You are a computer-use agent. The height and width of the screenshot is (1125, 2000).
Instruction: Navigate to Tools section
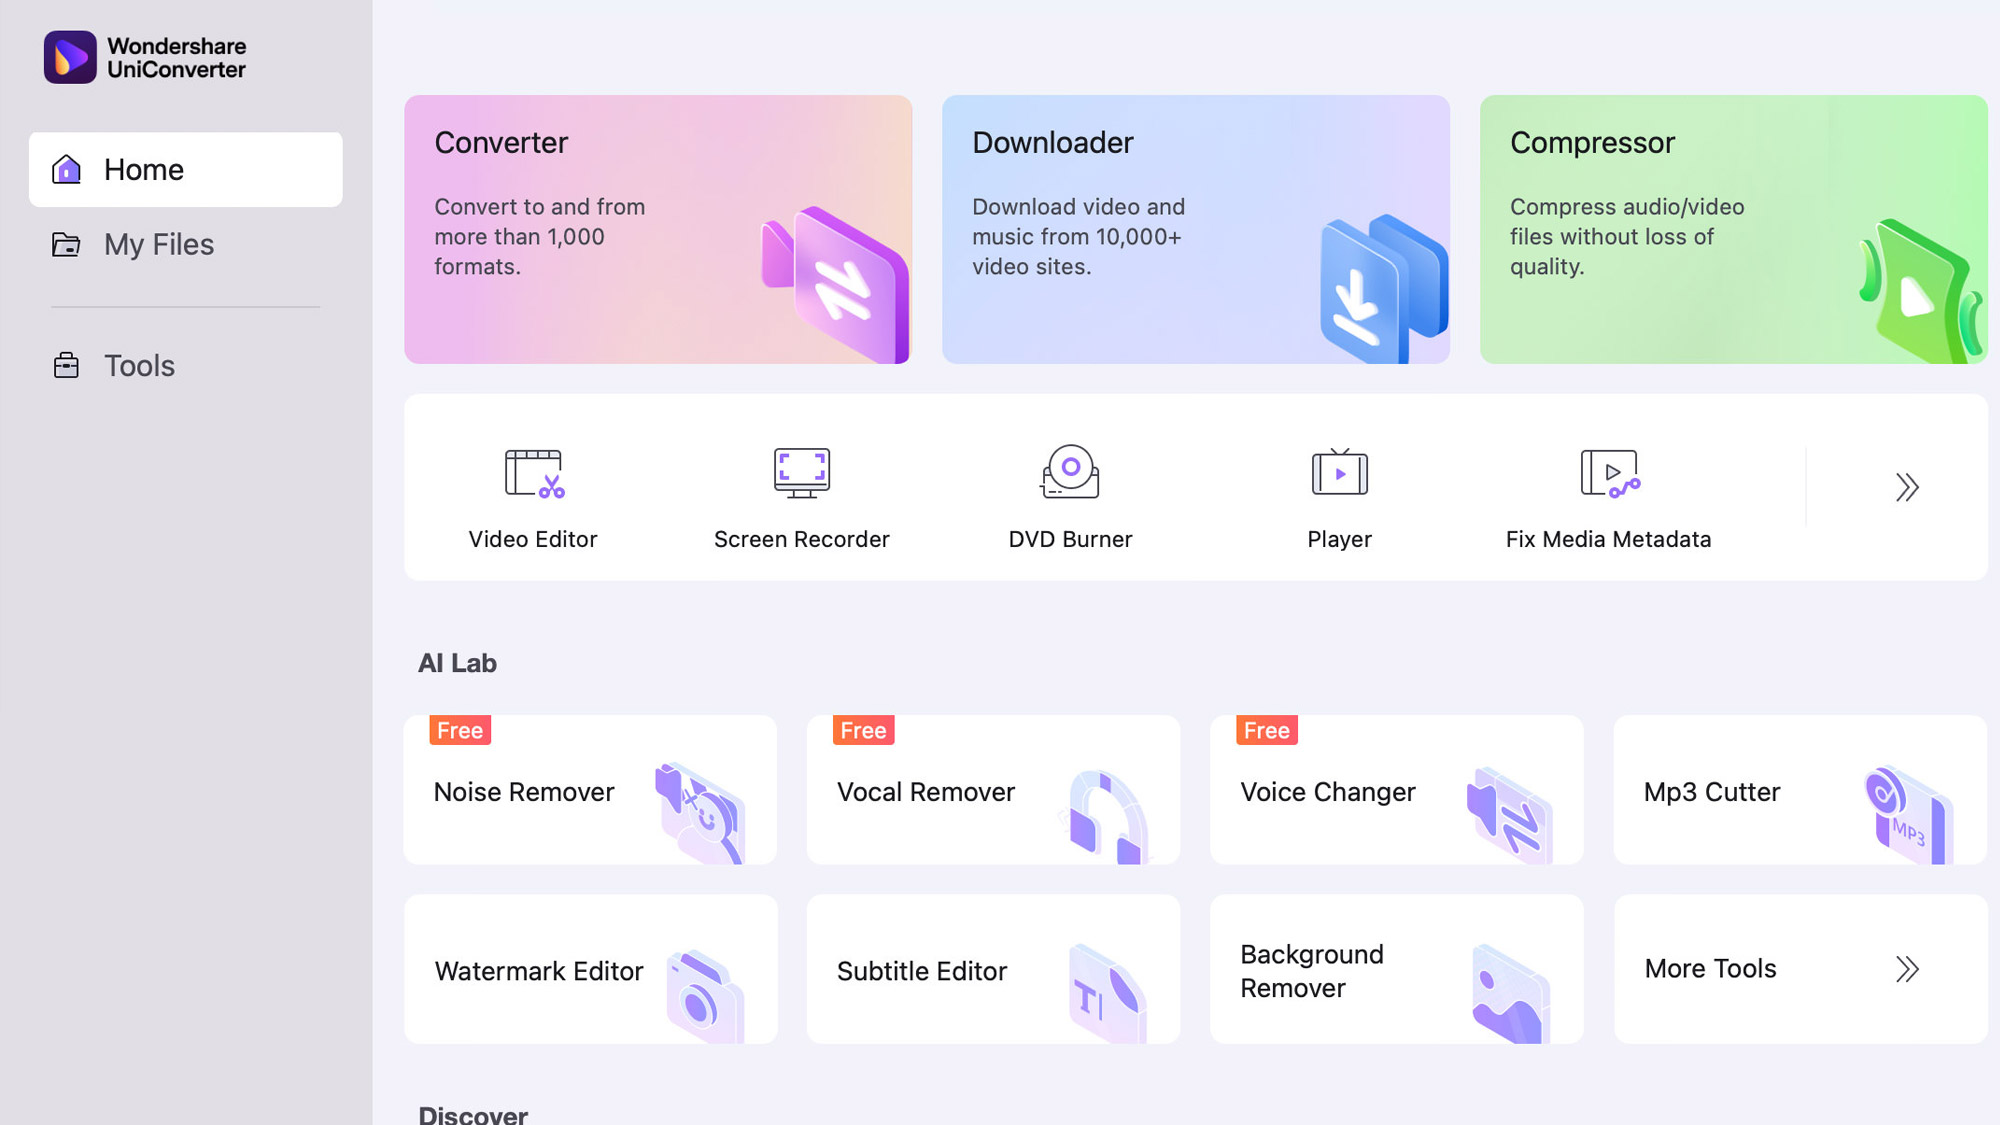[139, 365]
